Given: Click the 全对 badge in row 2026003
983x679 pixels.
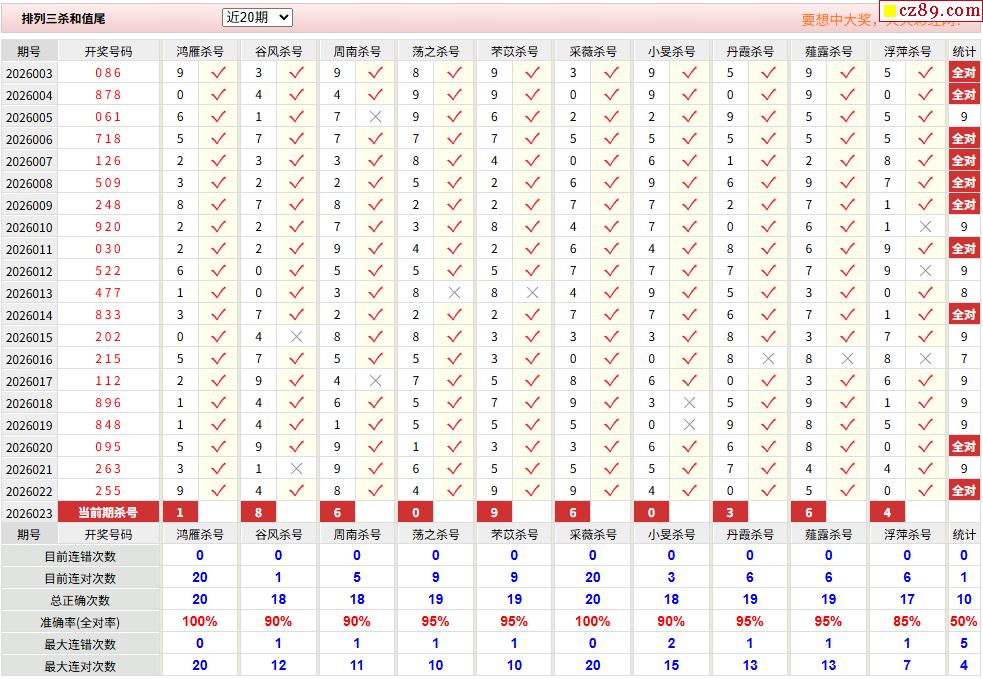Looking at the screenshot, I should coord(964,73).
